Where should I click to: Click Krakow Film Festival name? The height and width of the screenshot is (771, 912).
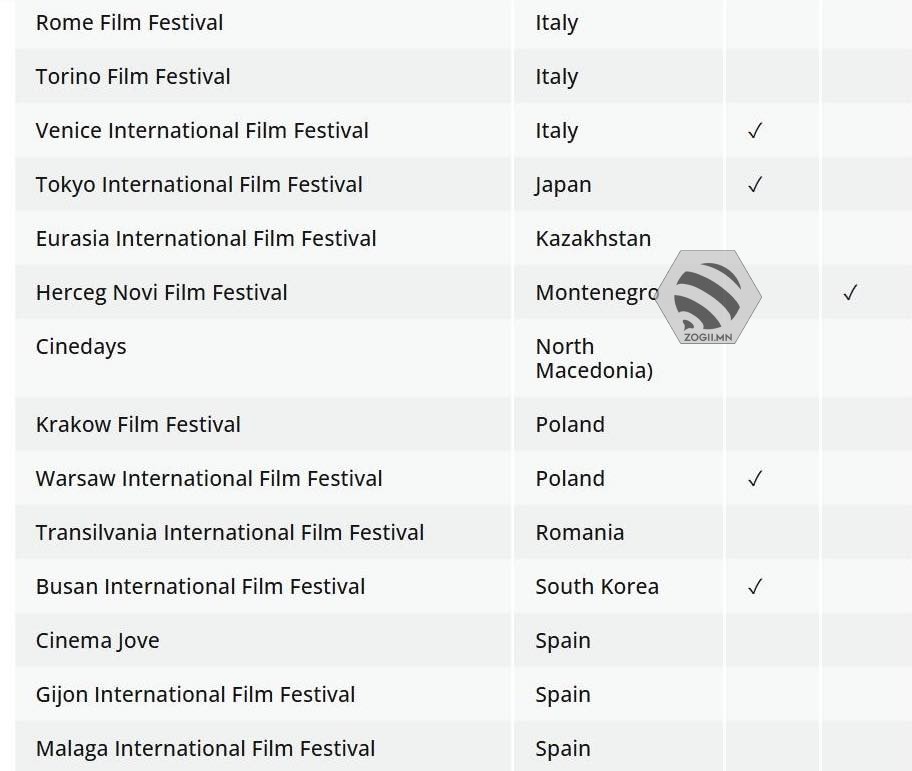pyautogui.click(x=138, y=425)
